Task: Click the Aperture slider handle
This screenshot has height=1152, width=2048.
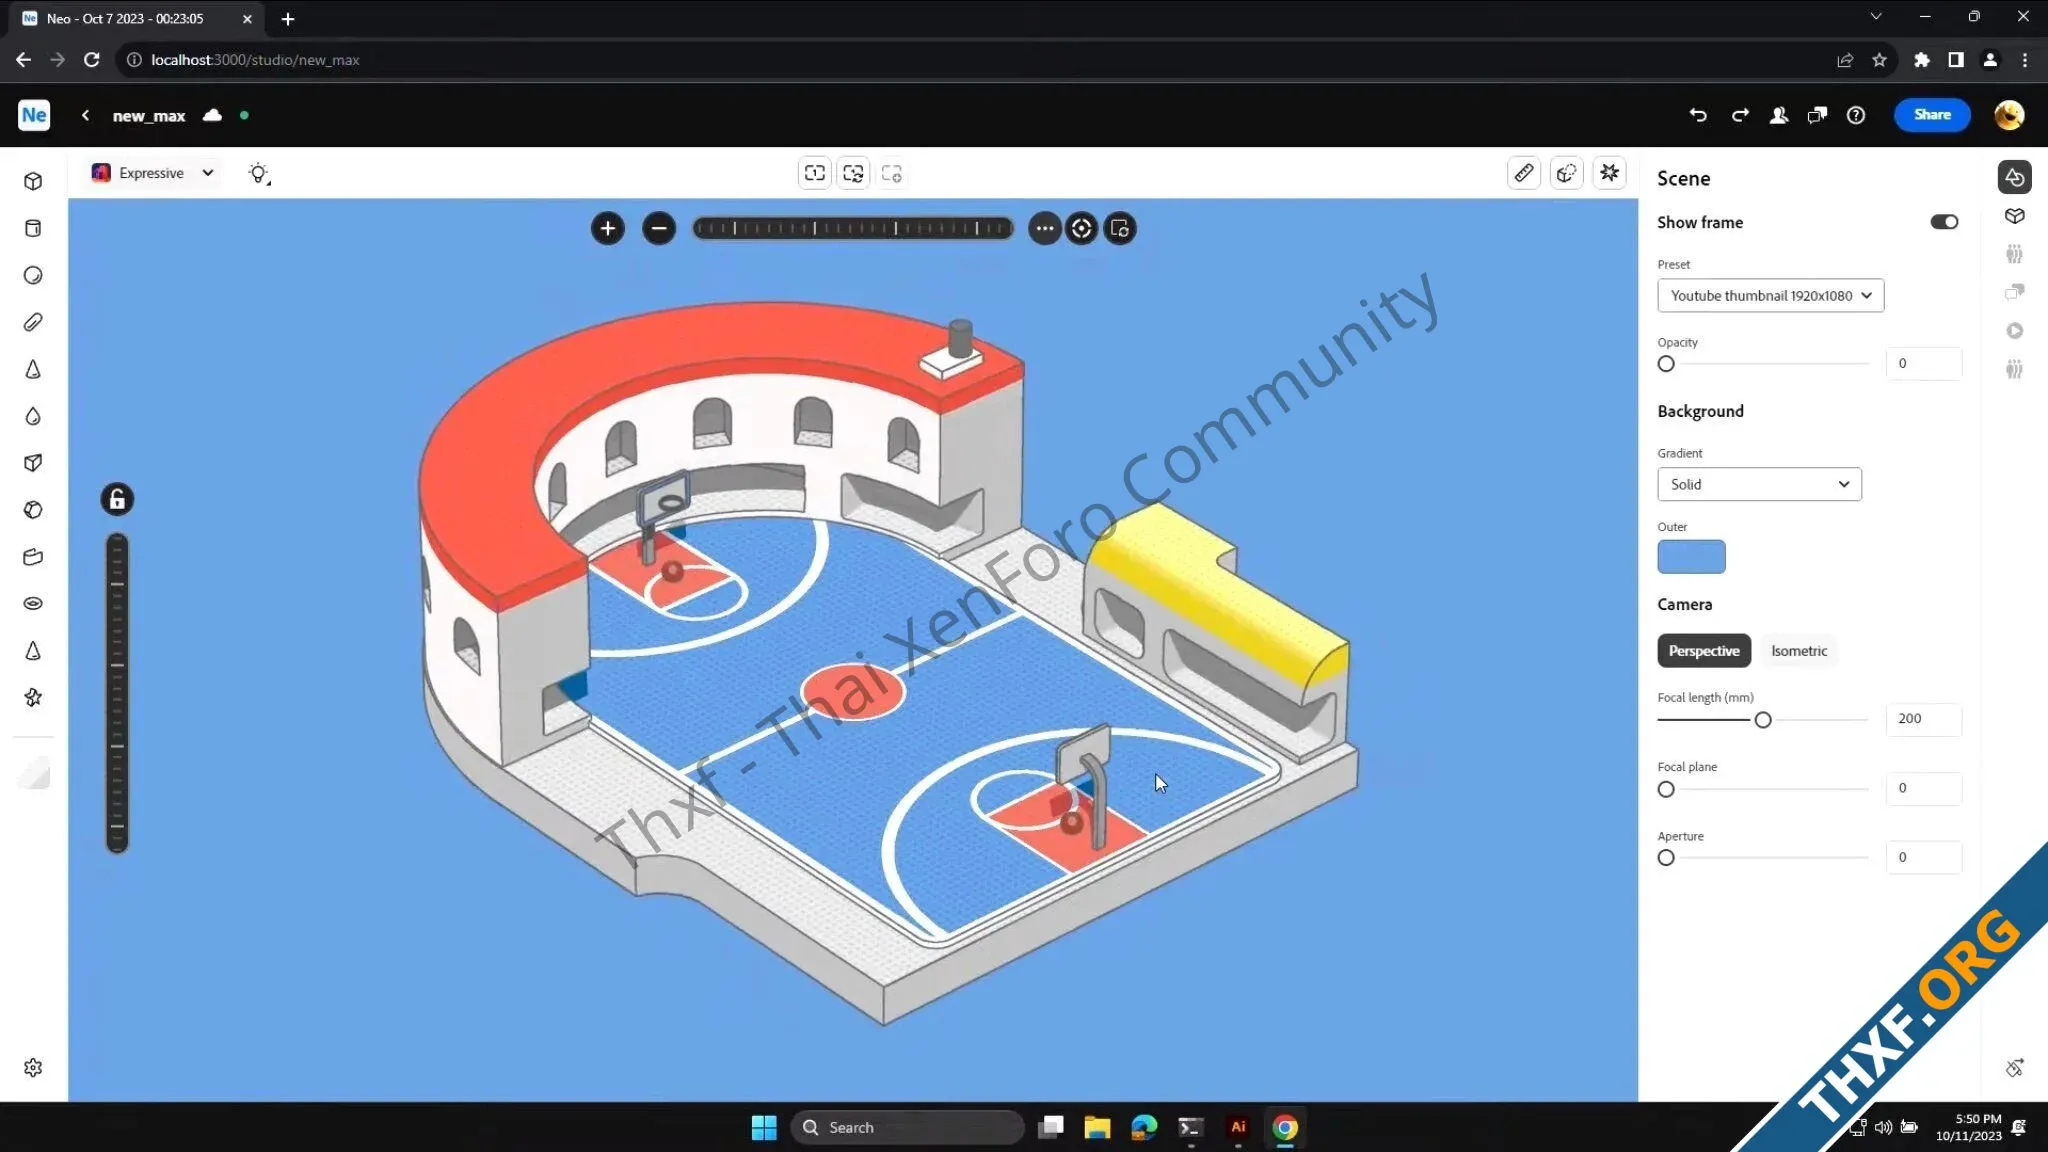Action: 1666,858
